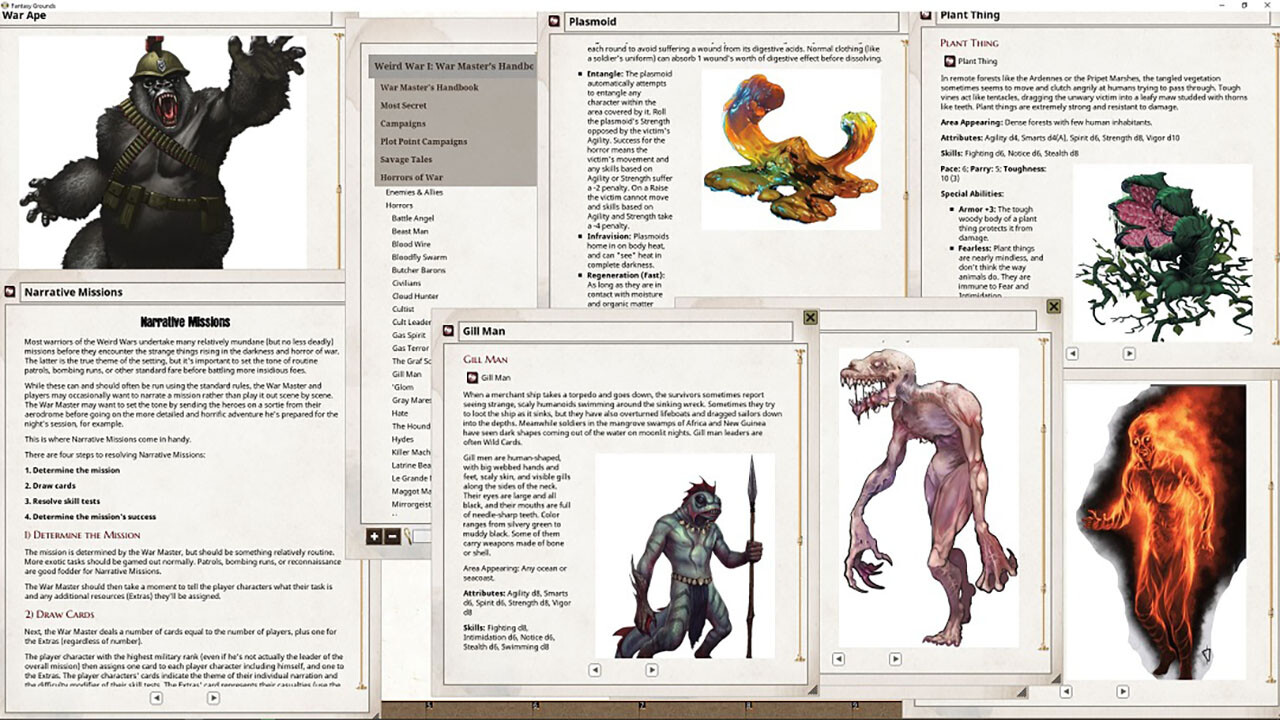Click the Plasmoid window link icon
The image size is (1280, 720).
click(x=554, y=21)
